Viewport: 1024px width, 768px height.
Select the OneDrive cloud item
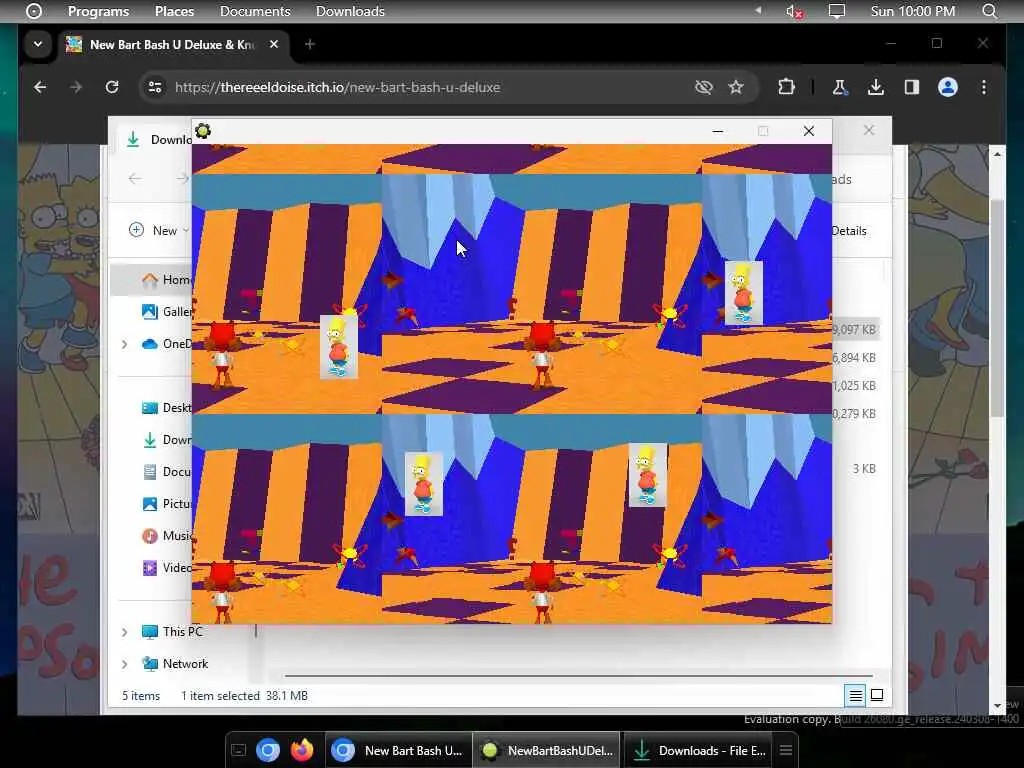(x=167, y=344)
